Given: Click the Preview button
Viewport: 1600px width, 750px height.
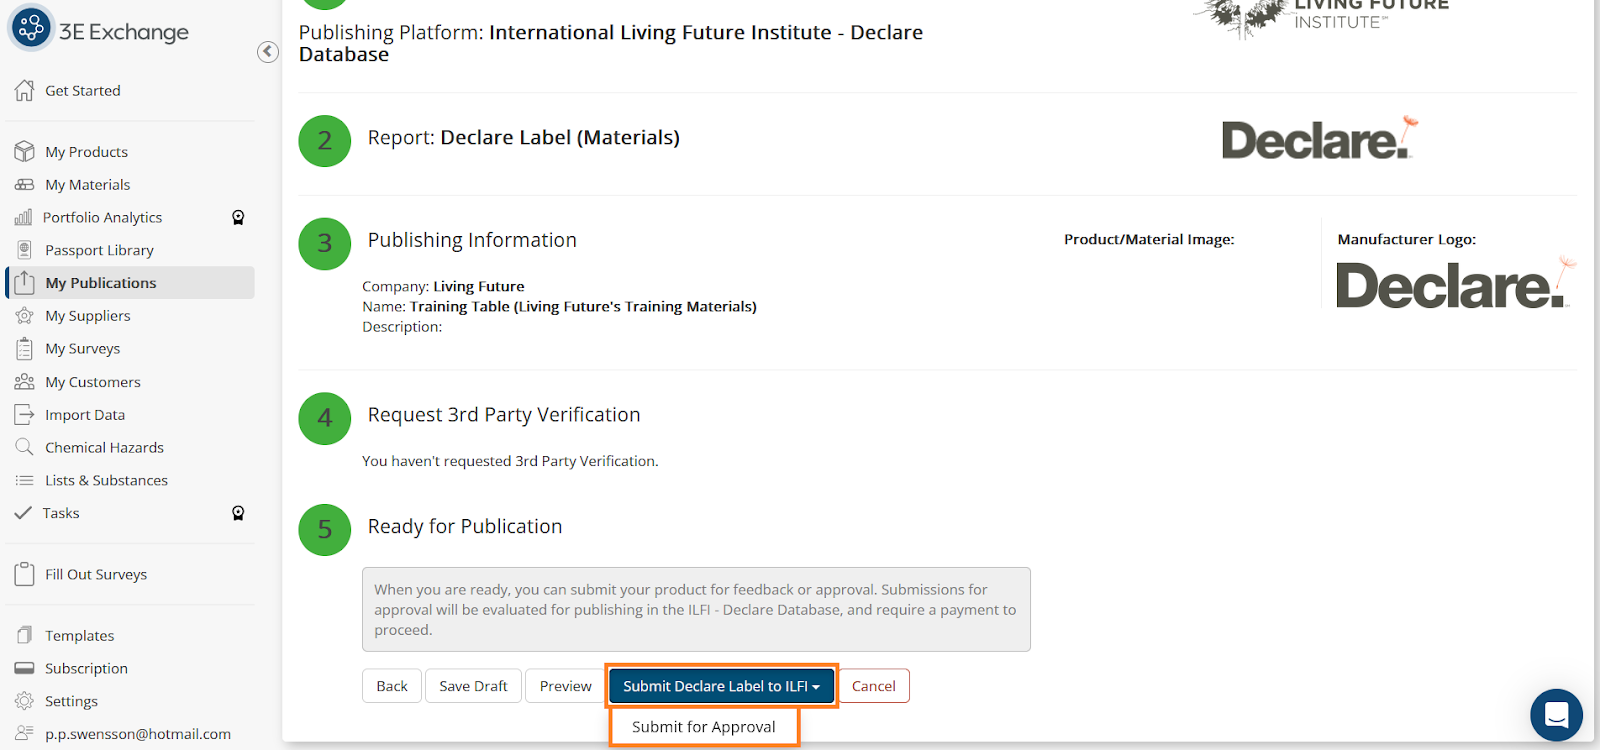Looking at the screenshot, I should pyautogui.click(x=566, y=686).
